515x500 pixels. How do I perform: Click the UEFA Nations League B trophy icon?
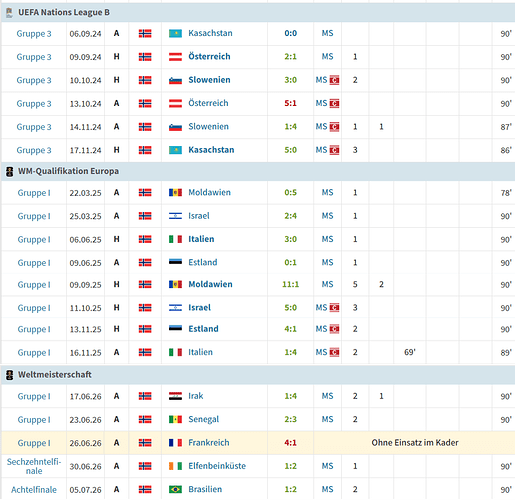click(9, 13)
